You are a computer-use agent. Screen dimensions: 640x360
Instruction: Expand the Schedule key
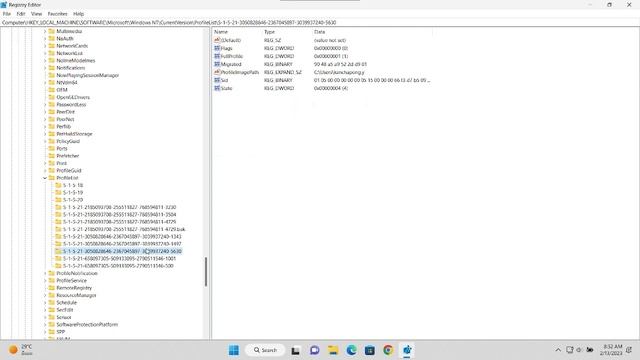[x=45, y=303]
